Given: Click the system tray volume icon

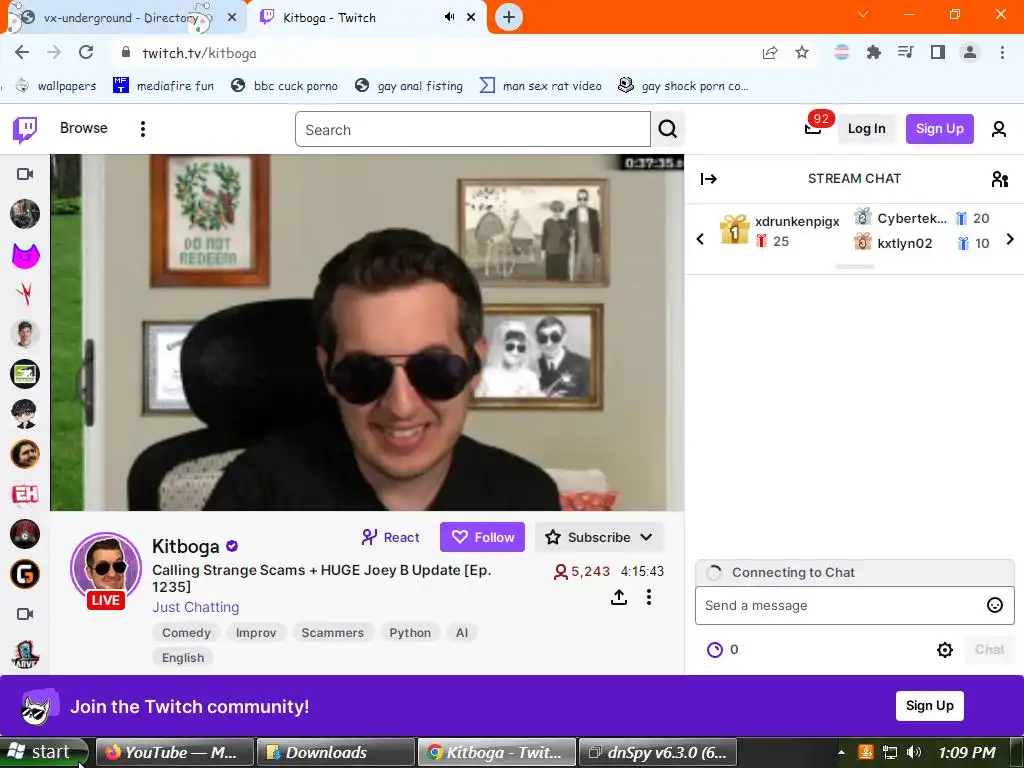Looking at the screenshot, I should (x=914, y=752).
